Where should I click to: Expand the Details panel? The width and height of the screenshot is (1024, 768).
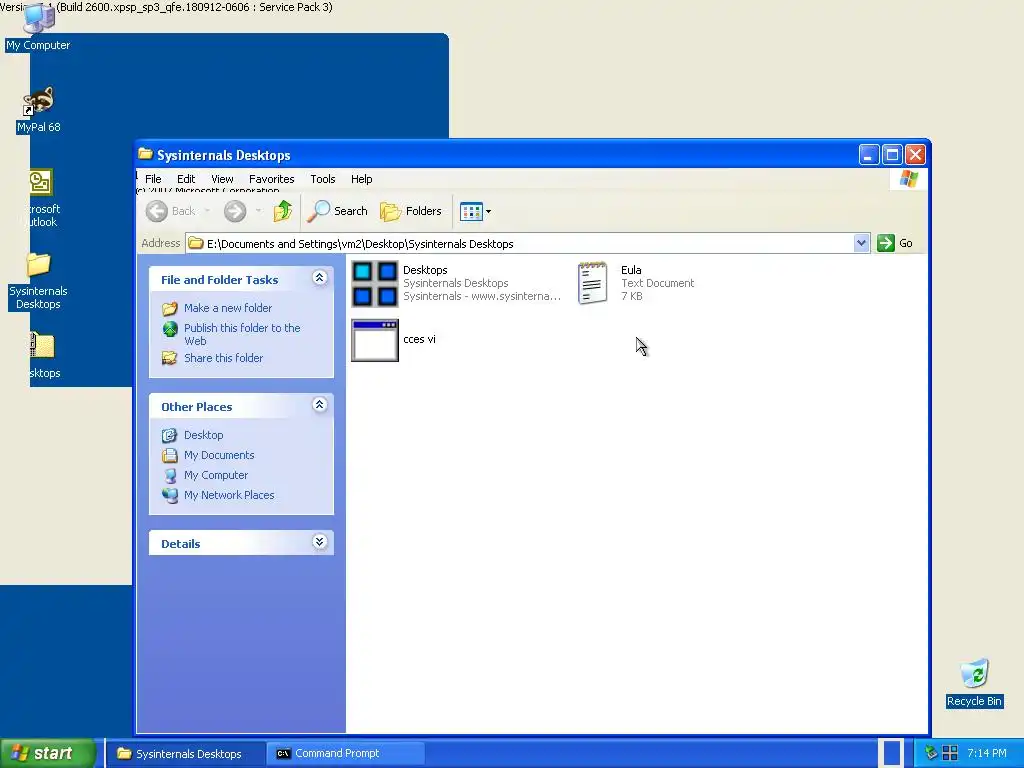click(319, 542)
